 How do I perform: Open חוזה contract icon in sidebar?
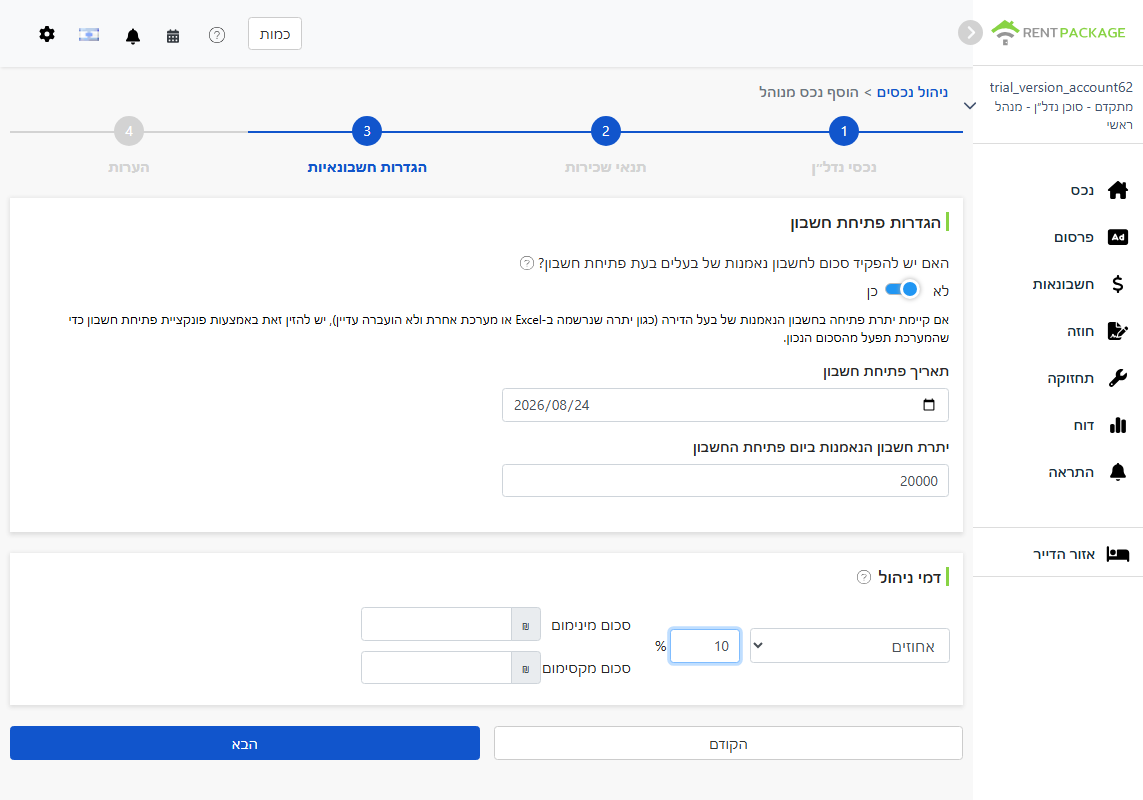[1117, 331]
